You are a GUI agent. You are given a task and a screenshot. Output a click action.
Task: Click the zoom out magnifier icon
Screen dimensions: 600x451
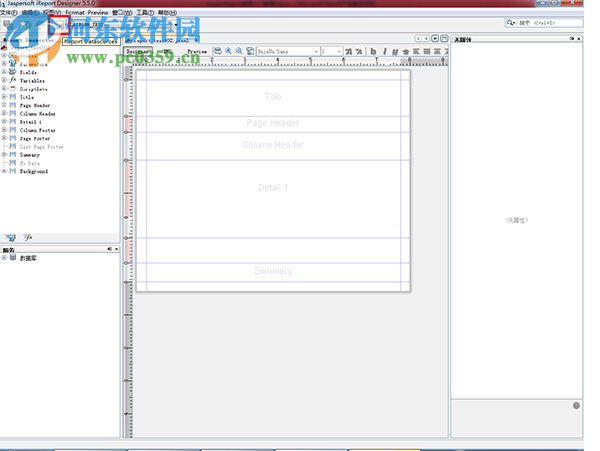[x=239, y=51]
